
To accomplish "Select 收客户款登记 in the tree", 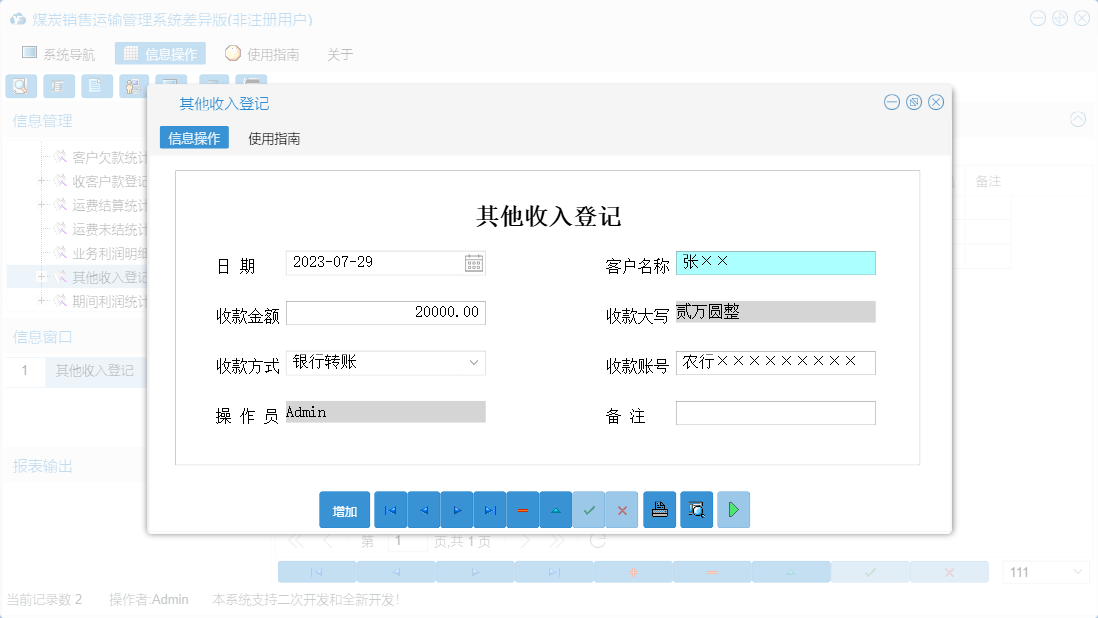I will coord(110,182).
